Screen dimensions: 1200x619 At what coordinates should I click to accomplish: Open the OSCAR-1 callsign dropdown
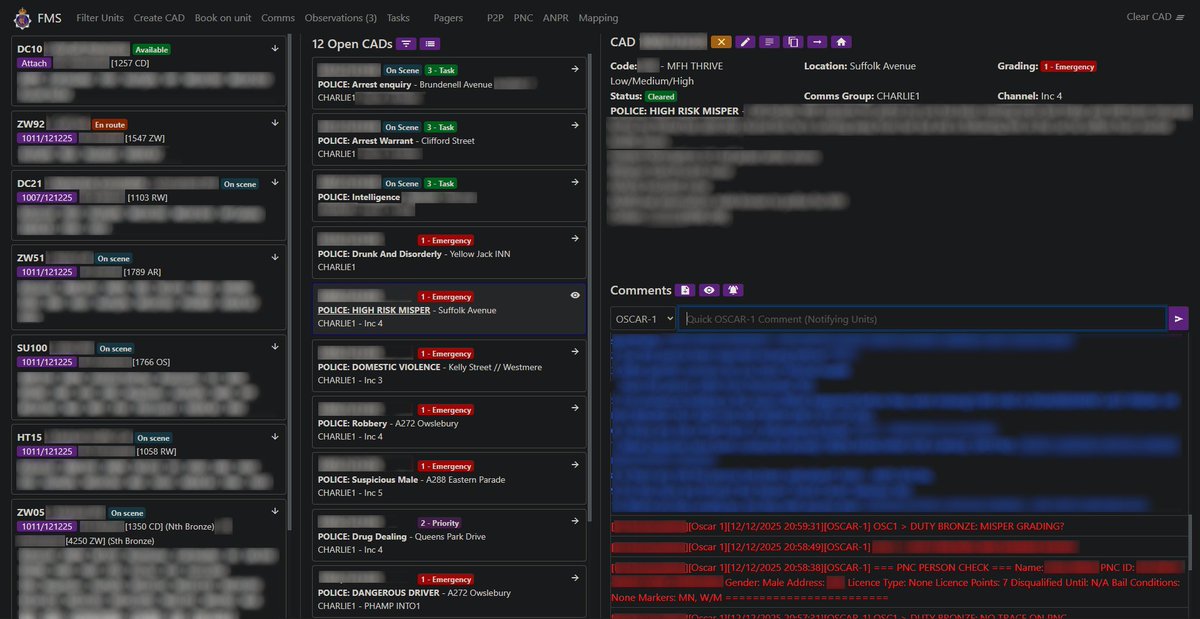[642, 319]
